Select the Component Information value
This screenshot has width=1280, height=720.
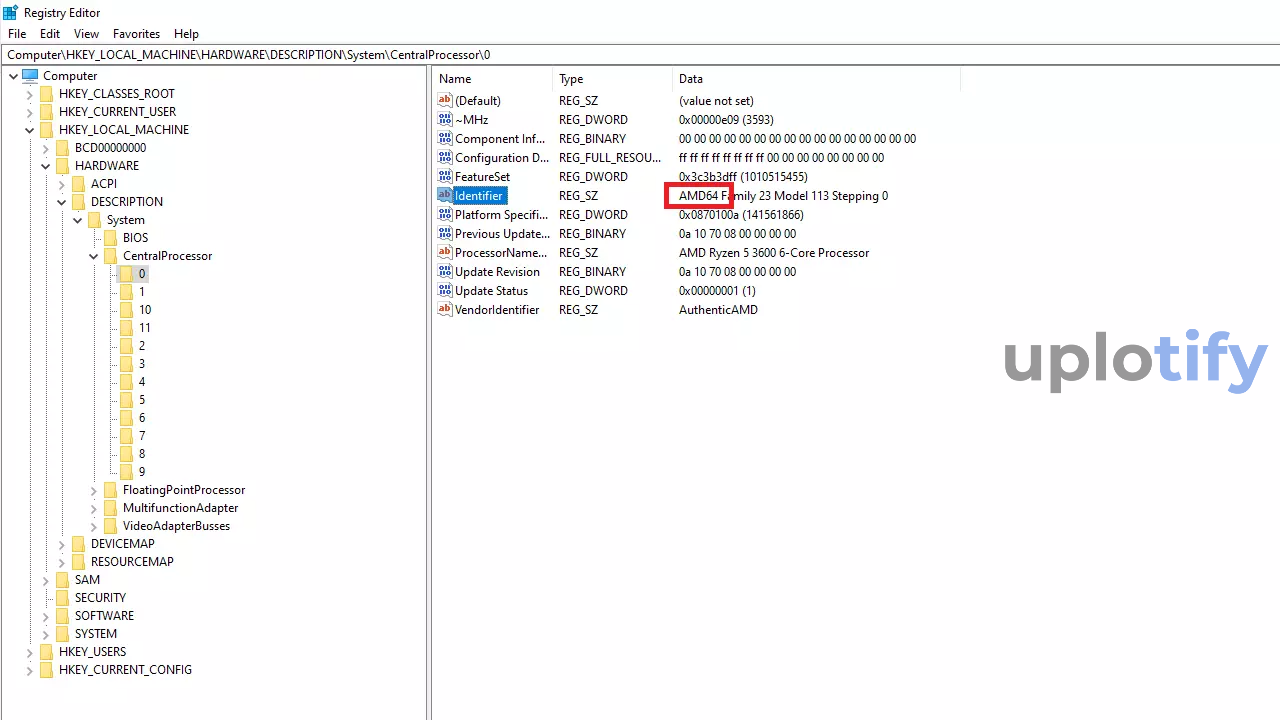click(500, 138)
